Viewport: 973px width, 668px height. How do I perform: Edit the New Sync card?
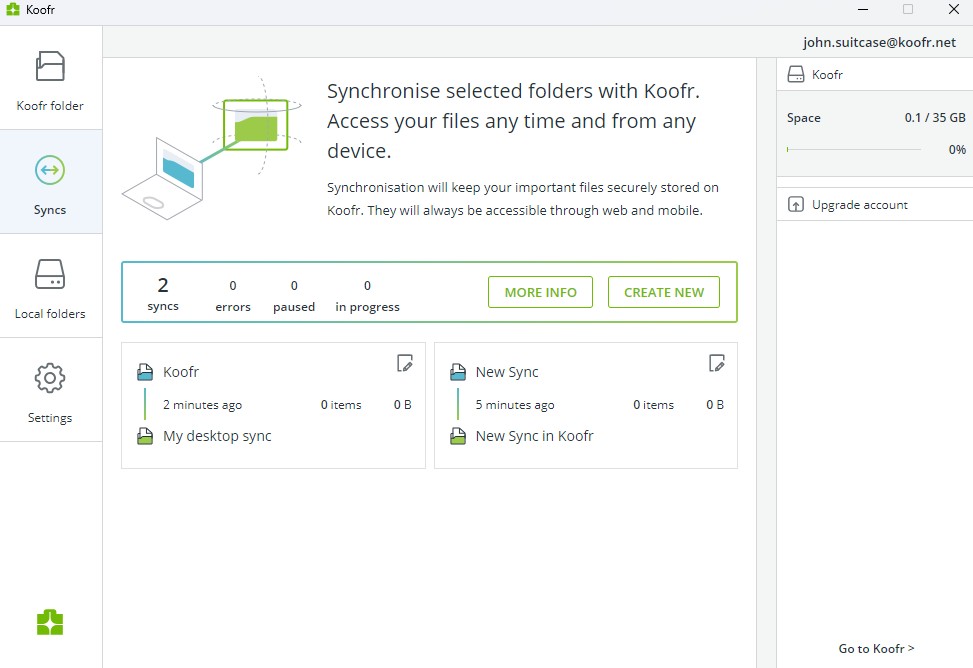pos(717,363)
